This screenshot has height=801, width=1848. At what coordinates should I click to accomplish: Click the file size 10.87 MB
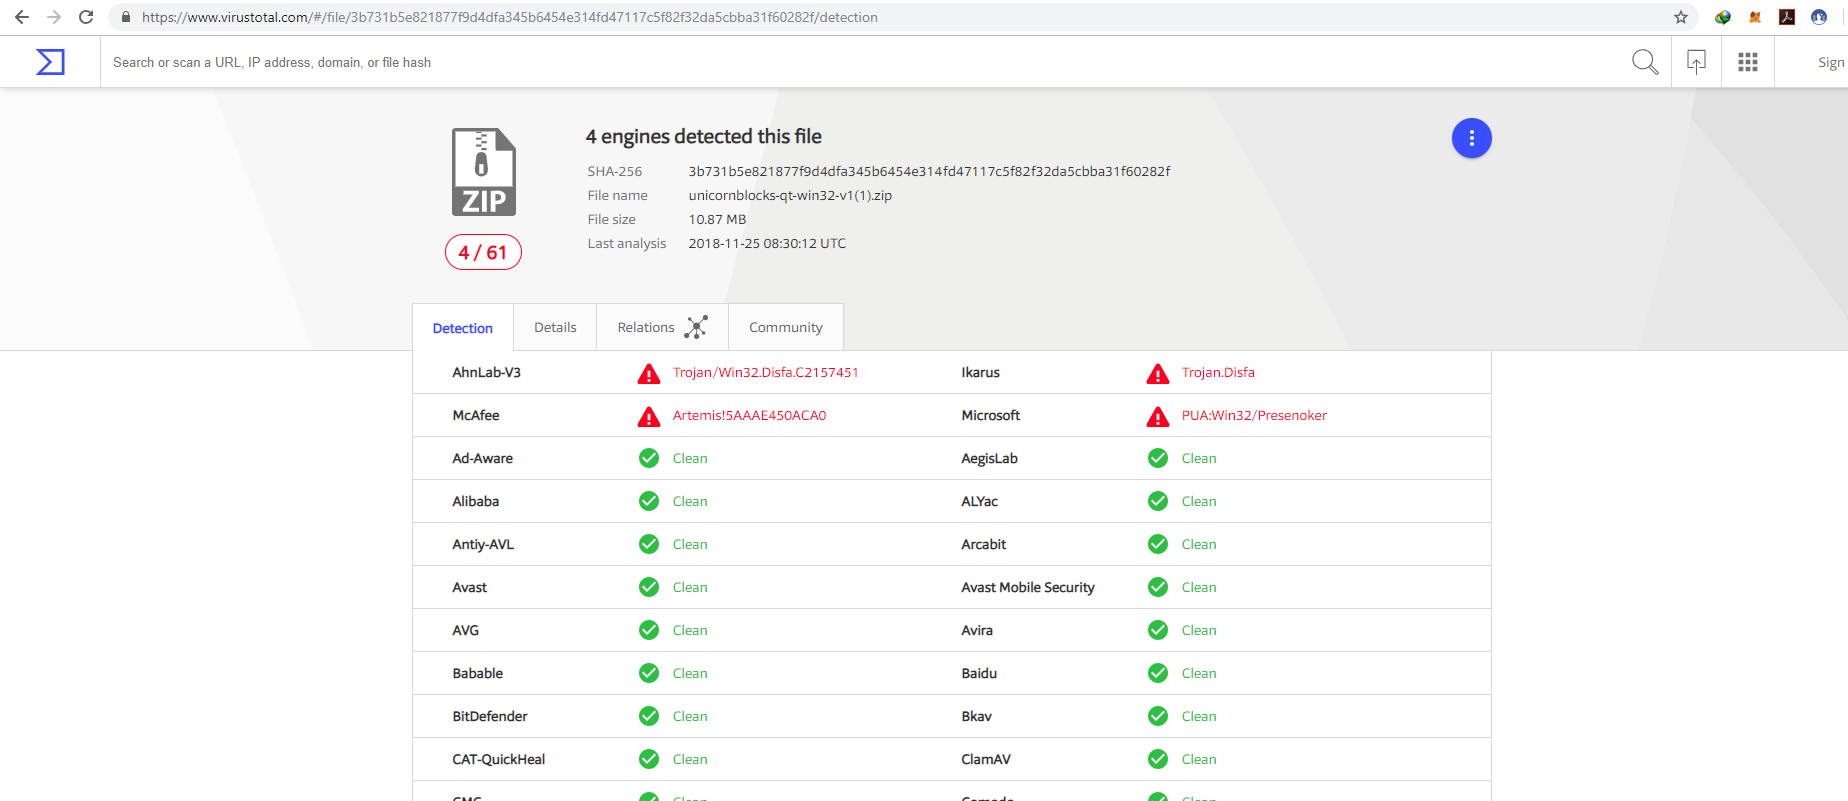pos(717,219)
